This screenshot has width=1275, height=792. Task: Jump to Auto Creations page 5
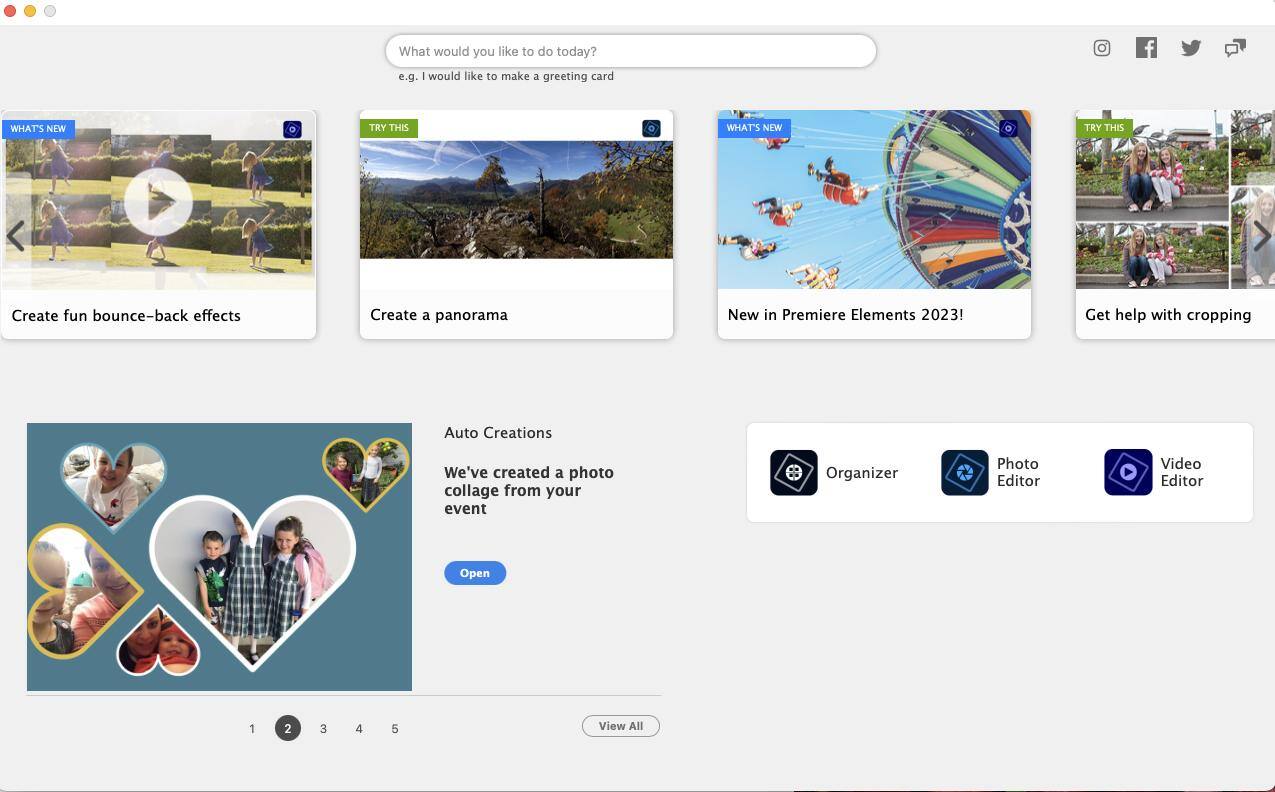[395, 729]
